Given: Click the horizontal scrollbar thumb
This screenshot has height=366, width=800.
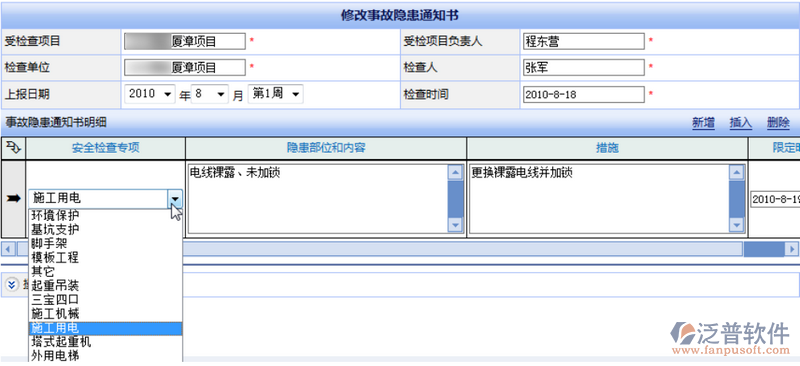Looking at the screenshot, I should (x=763, y=249).
